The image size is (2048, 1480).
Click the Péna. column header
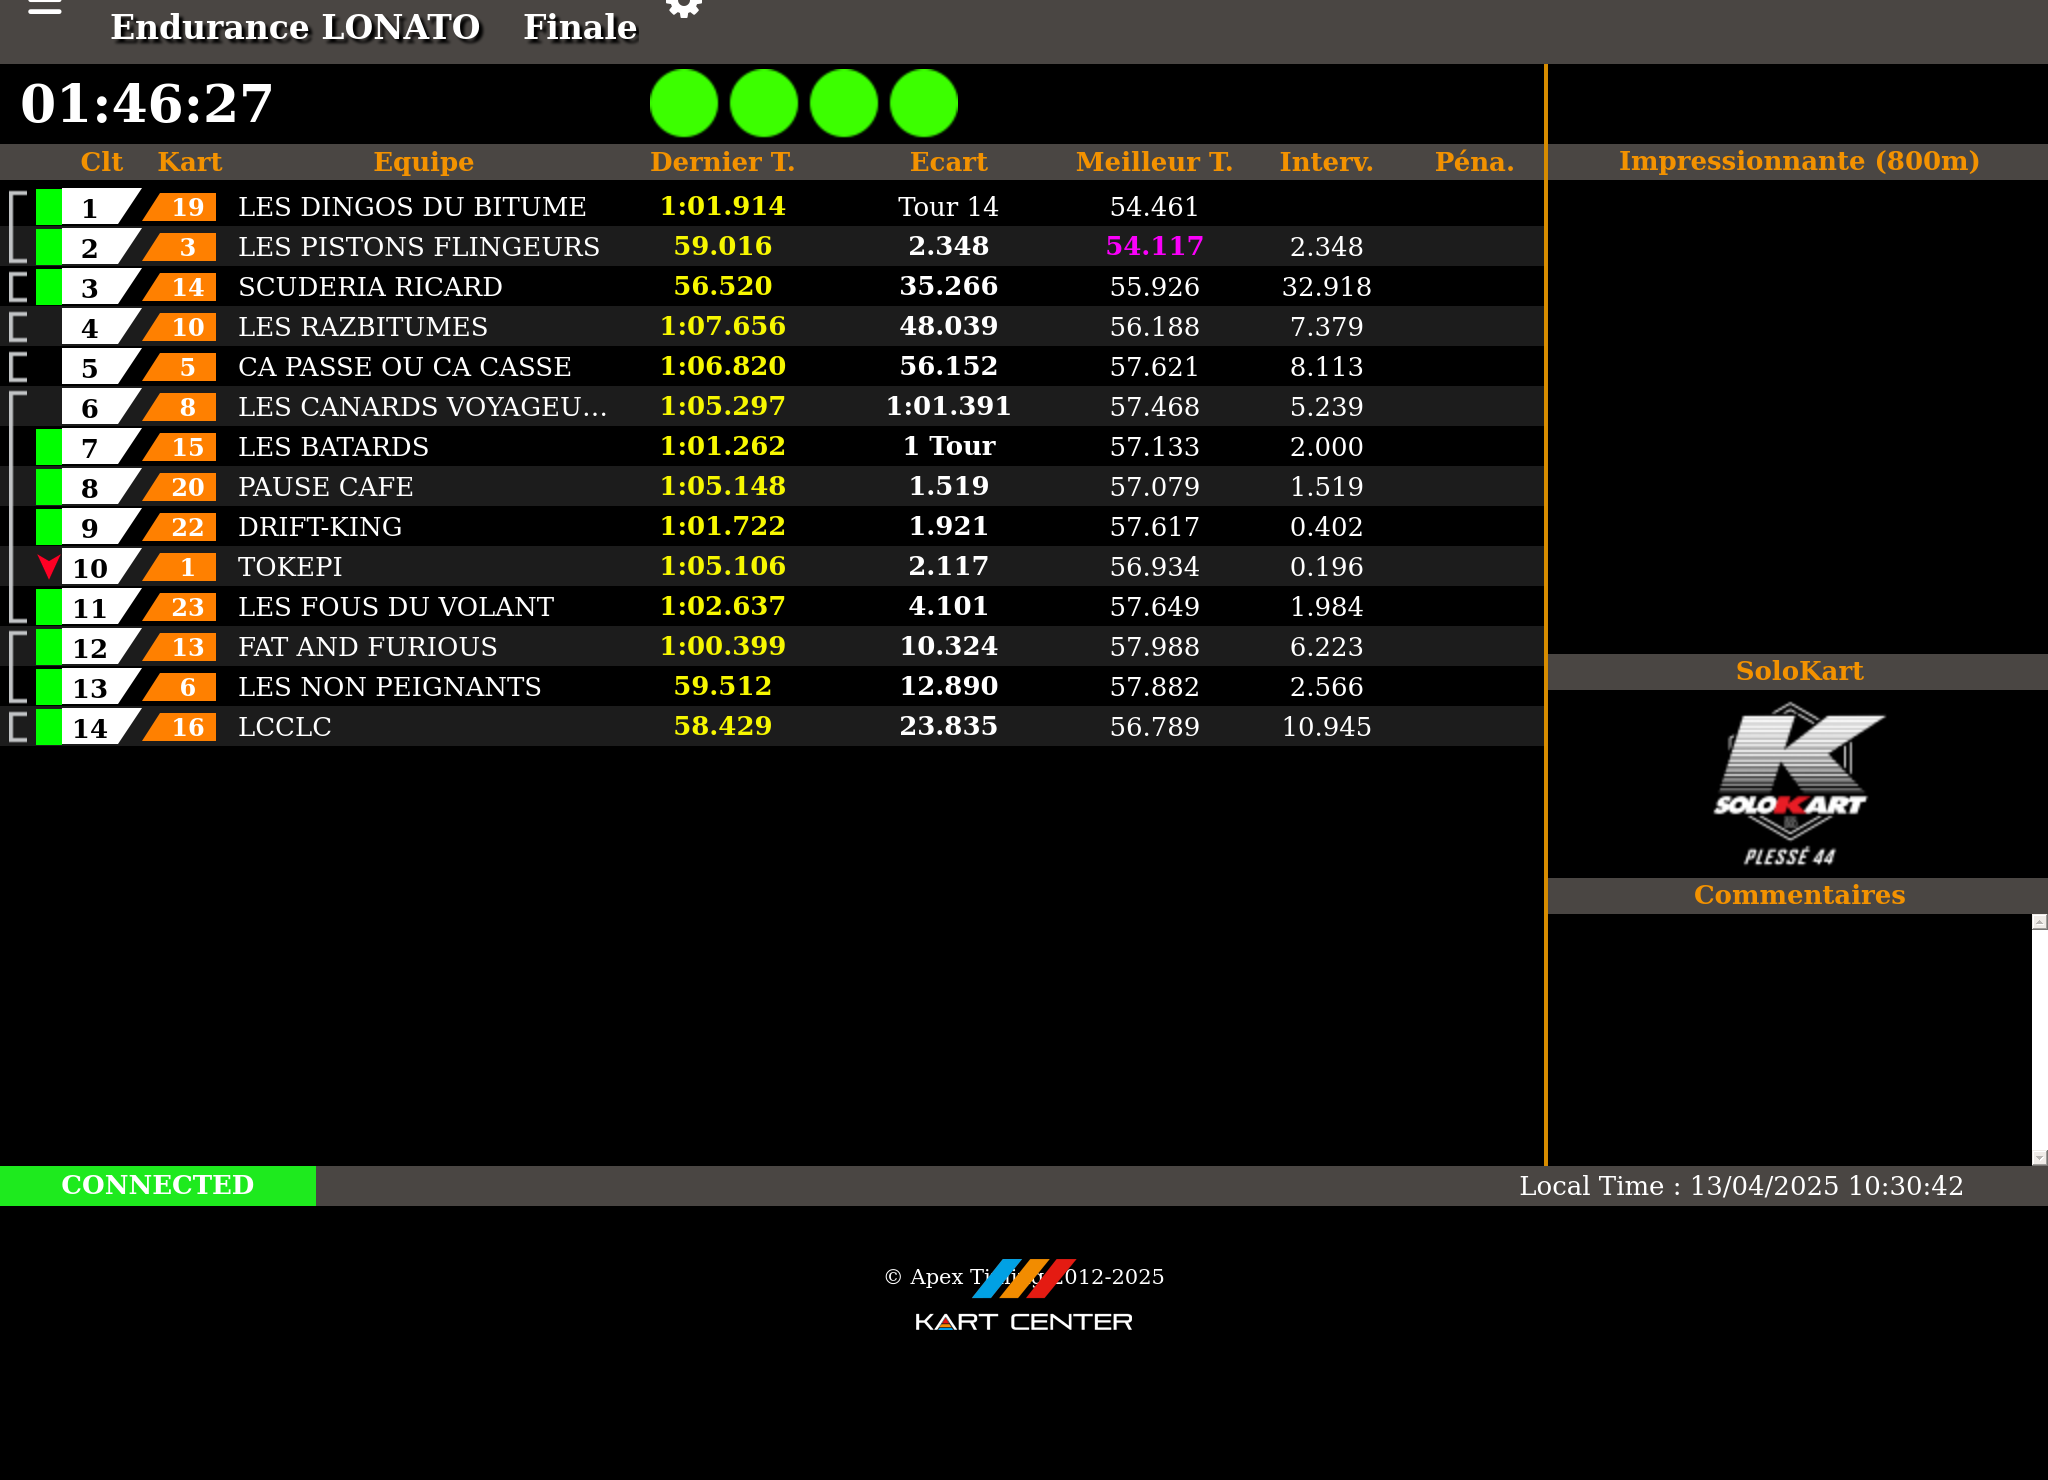point(1475,162)
